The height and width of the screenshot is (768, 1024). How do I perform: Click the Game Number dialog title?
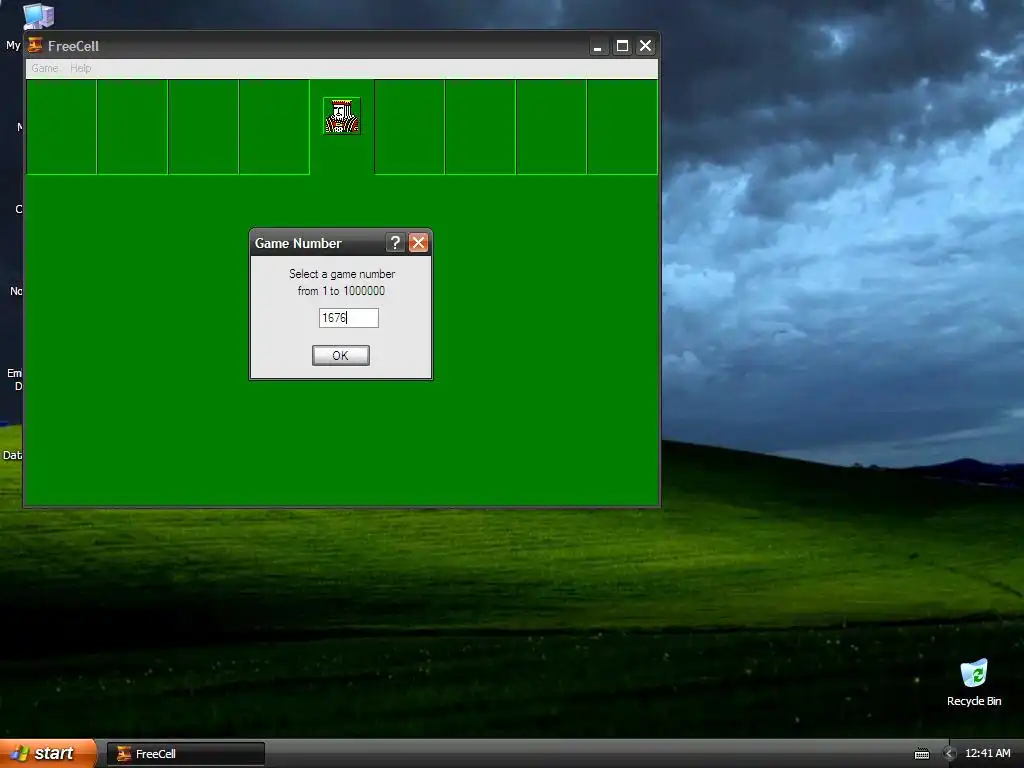tap(298, 243)
